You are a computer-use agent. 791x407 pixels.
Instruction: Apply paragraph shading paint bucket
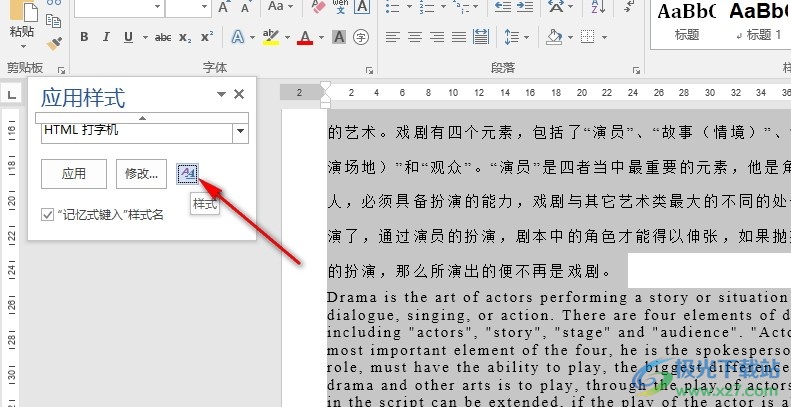pyautogui.click(x=554, y=37)
